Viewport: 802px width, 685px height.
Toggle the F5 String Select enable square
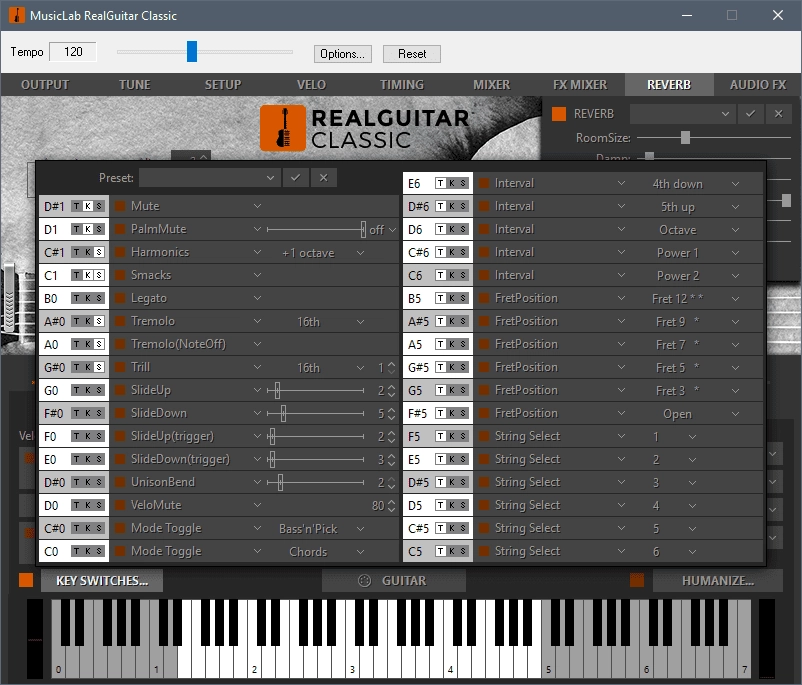pos(484,436)
